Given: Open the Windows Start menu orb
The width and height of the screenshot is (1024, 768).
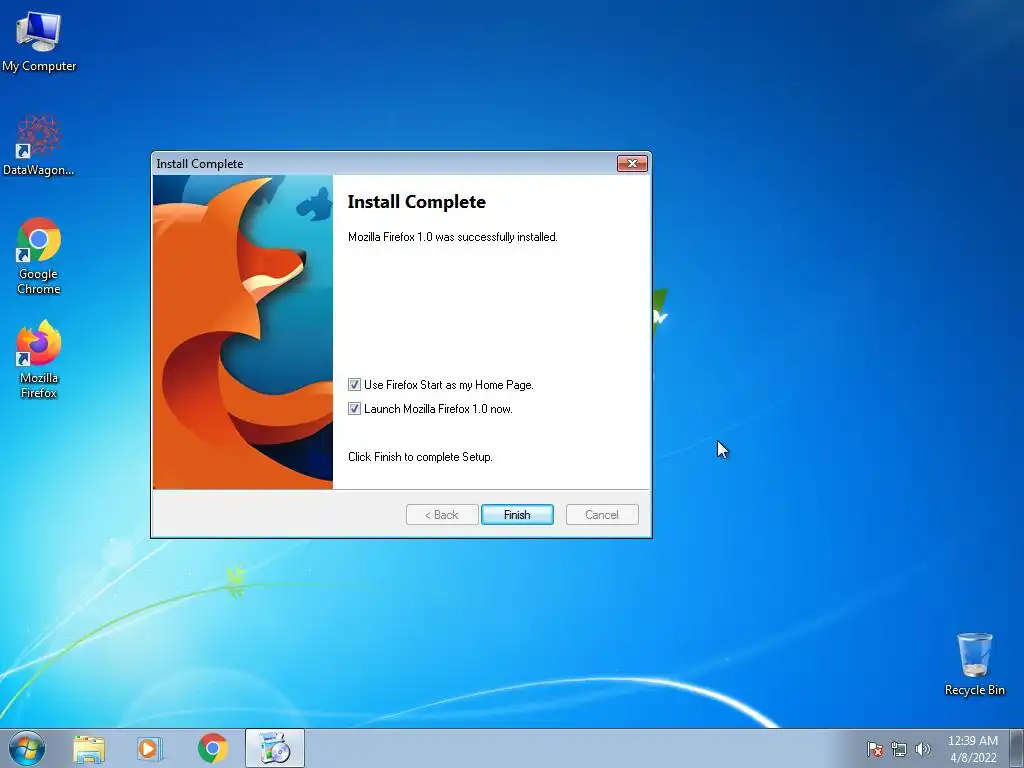Looking at the screenshot, I should [27, 748].
